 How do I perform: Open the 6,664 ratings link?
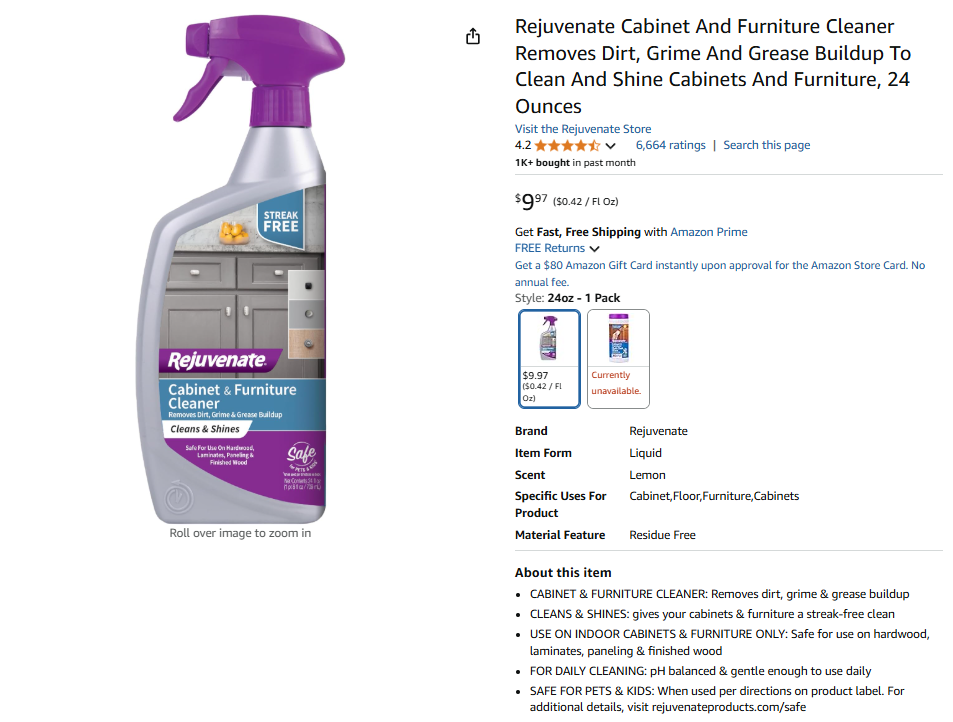coord(670,145)
